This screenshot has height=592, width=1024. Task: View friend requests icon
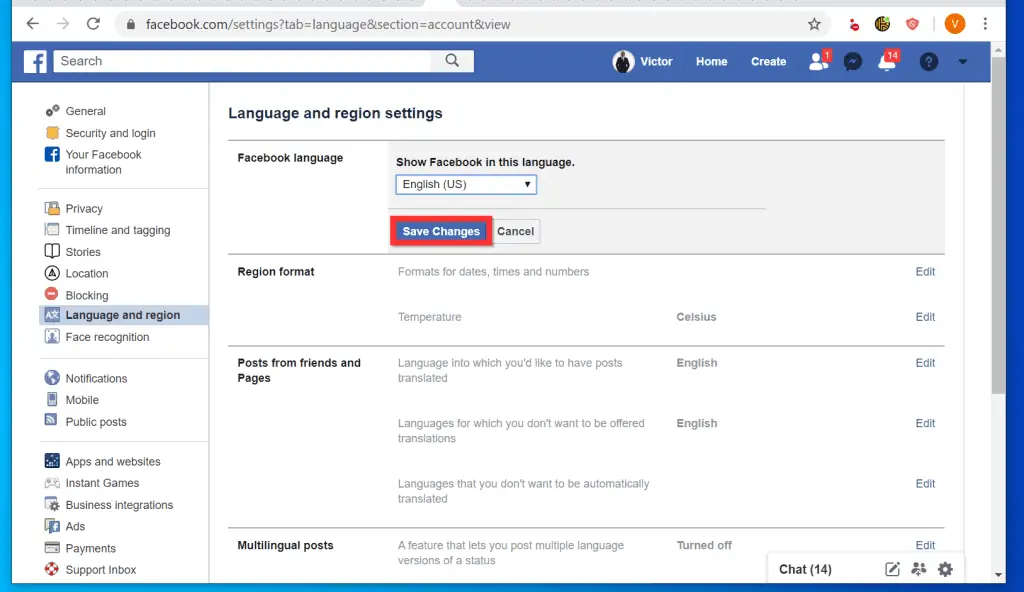coord(817,62)
